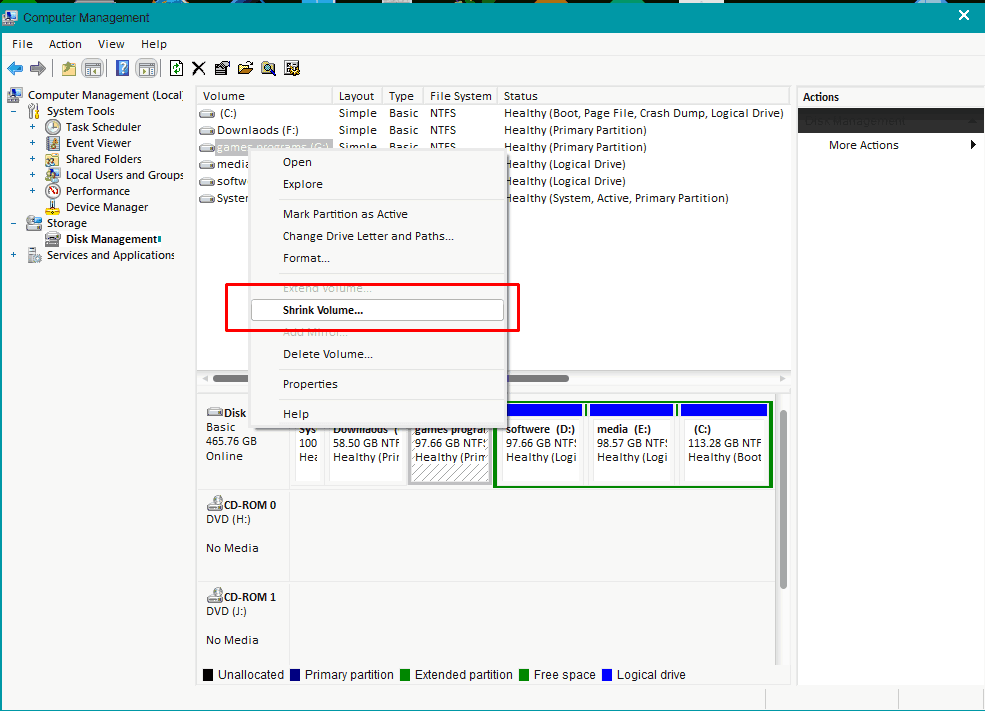Open the View menu
This screenshot has height=711, width=985.
pyautogui.click(x=111, y=44)
